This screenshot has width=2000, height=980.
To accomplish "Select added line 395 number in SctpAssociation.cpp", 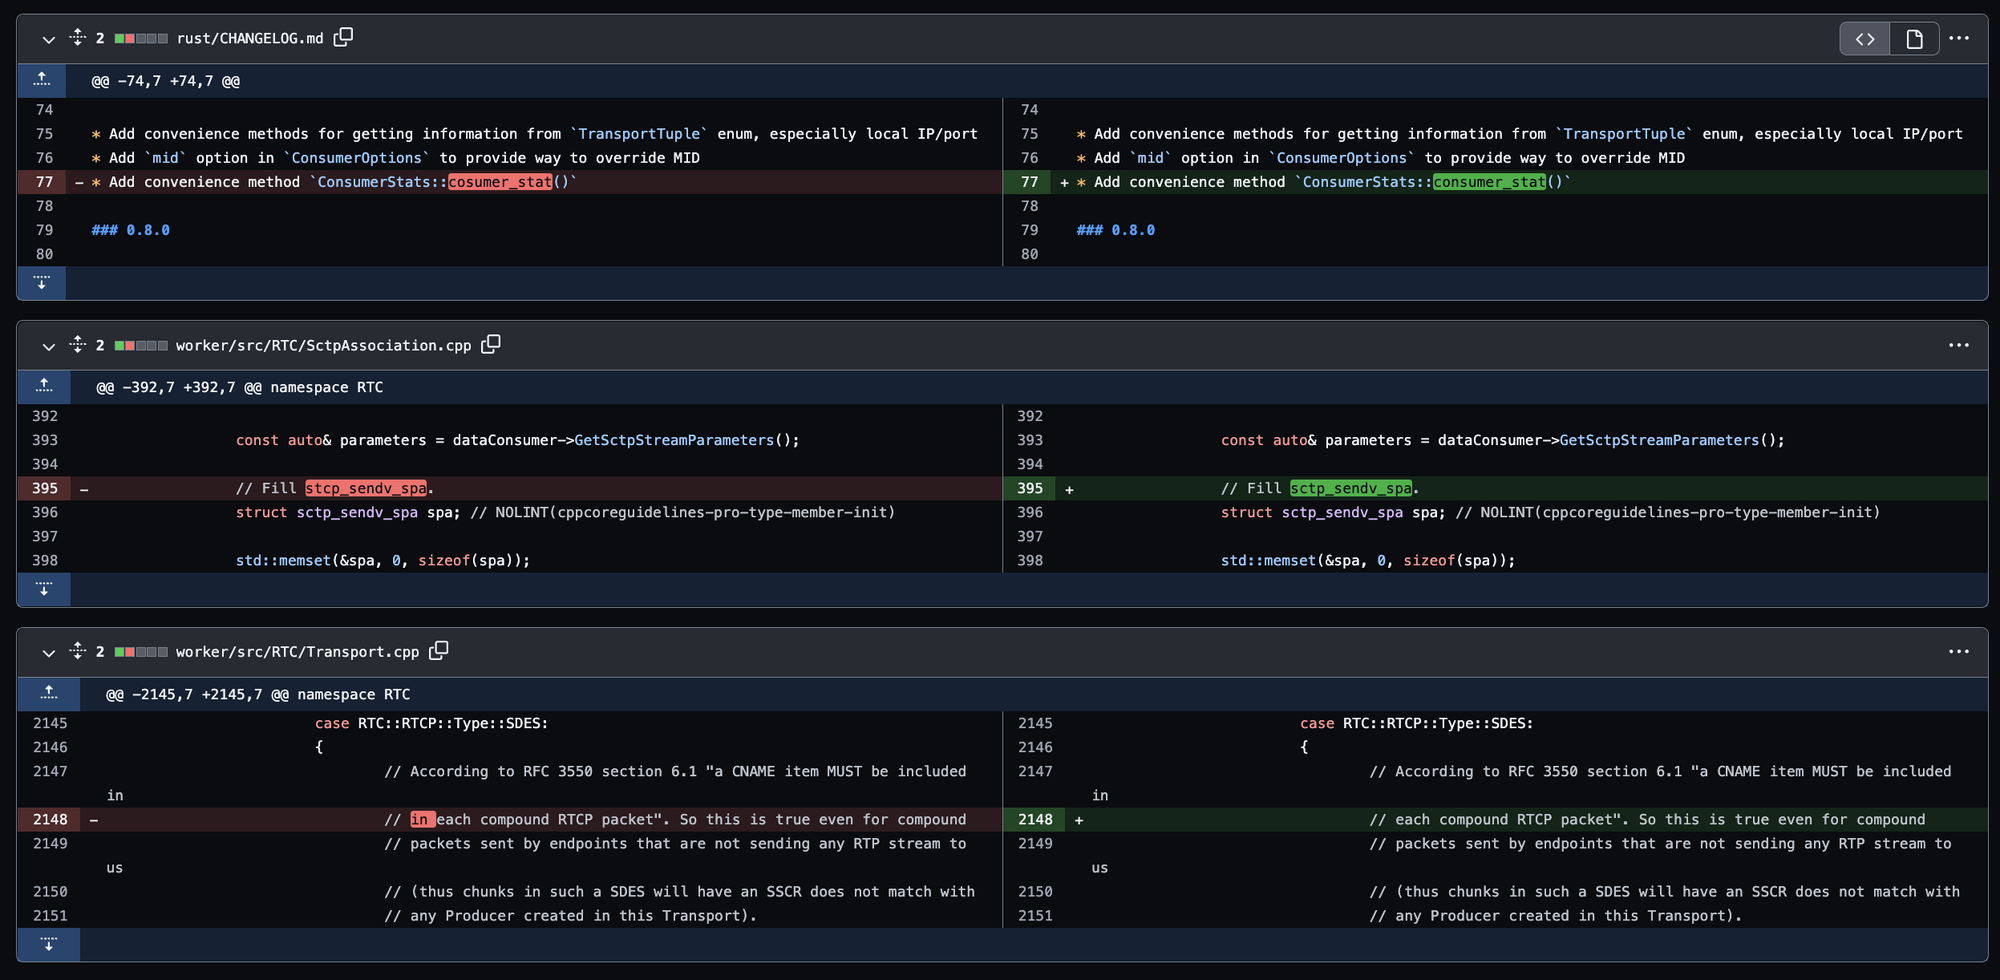I will click(1030, 488).
